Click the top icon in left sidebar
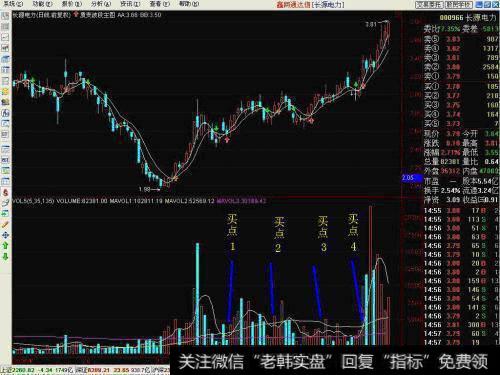 (5, 16)
